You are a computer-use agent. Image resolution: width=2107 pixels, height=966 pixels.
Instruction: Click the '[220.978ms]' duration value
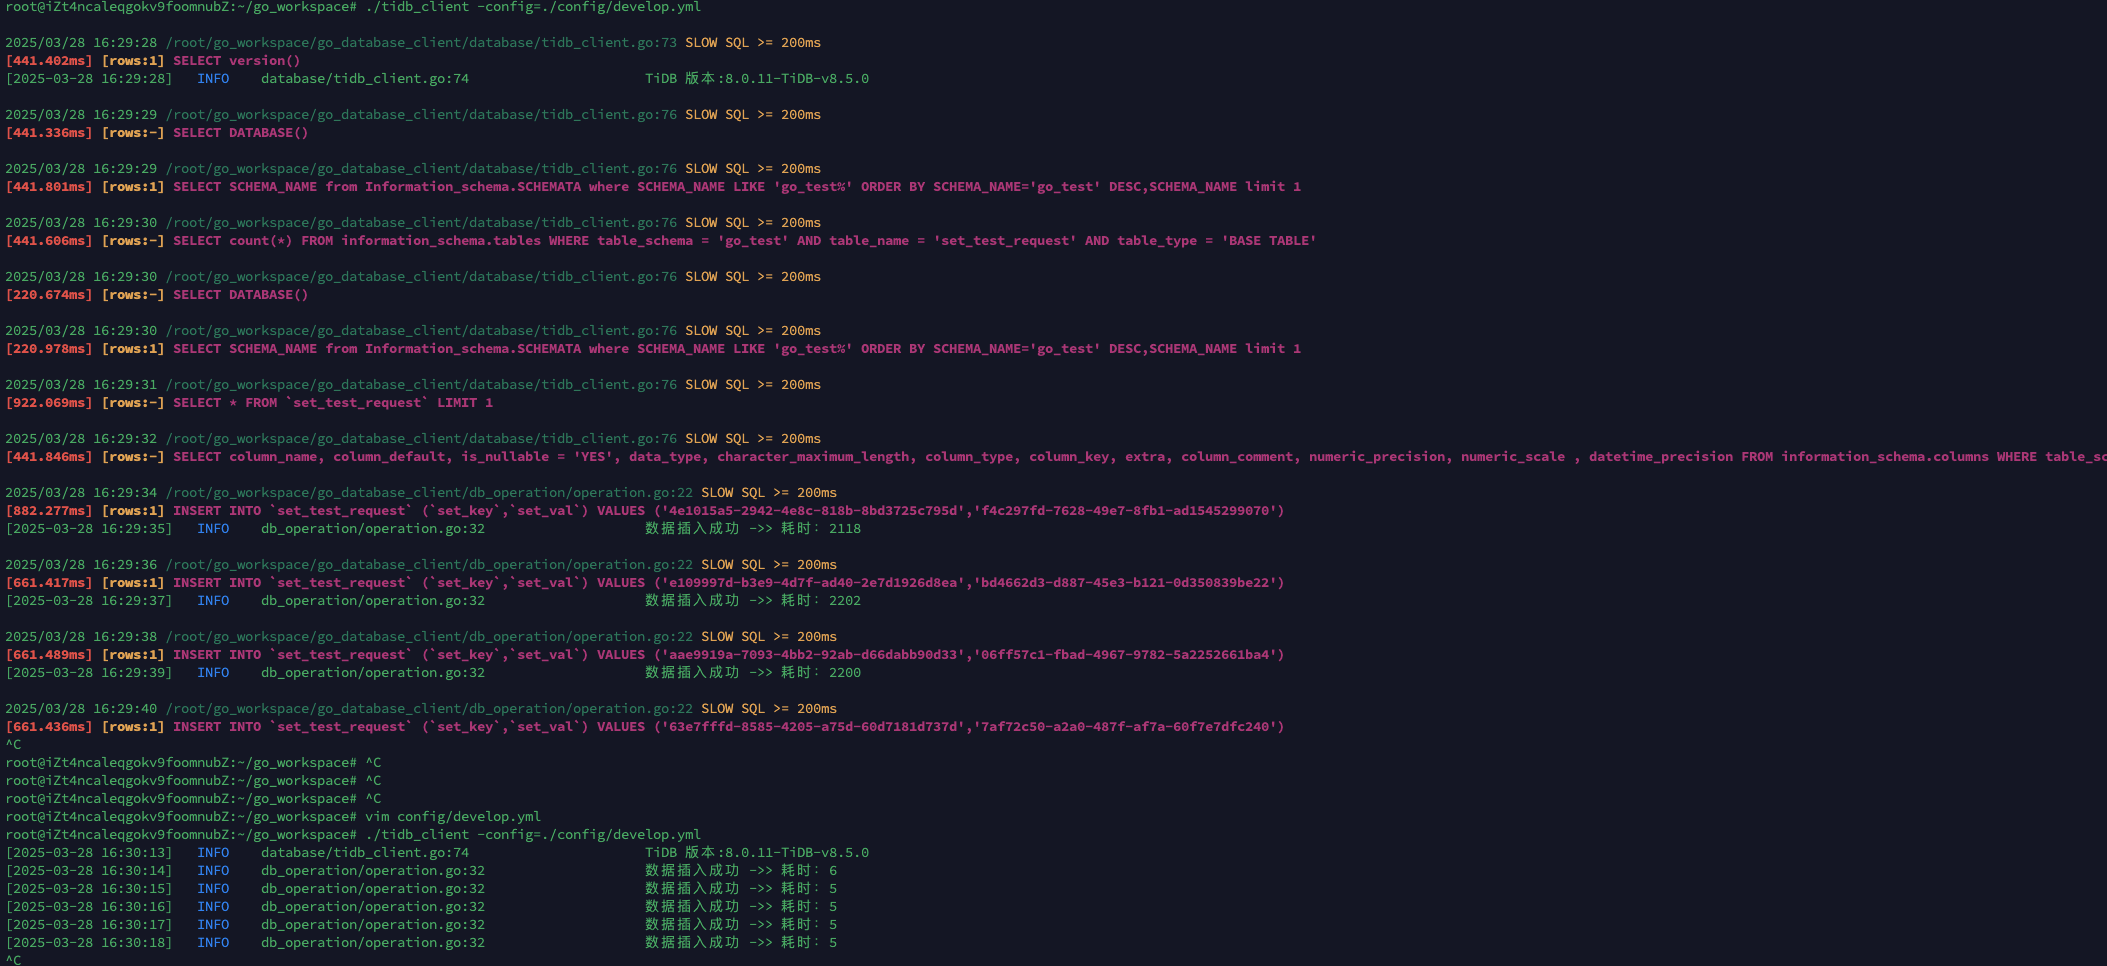coord(49,349)
